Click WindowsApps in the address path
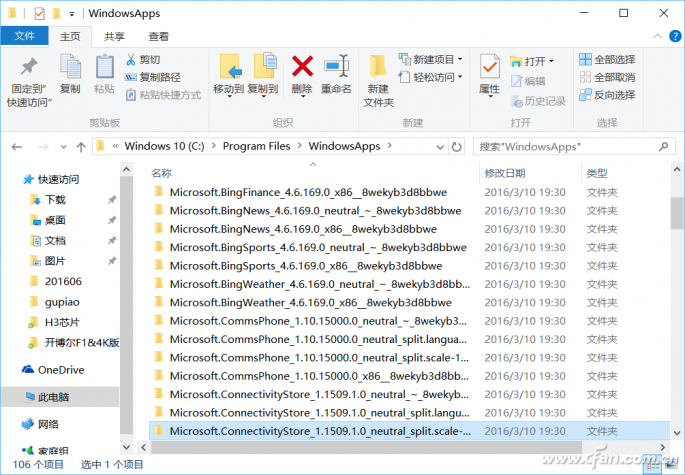The image size is (685, 475). point(344,146)
